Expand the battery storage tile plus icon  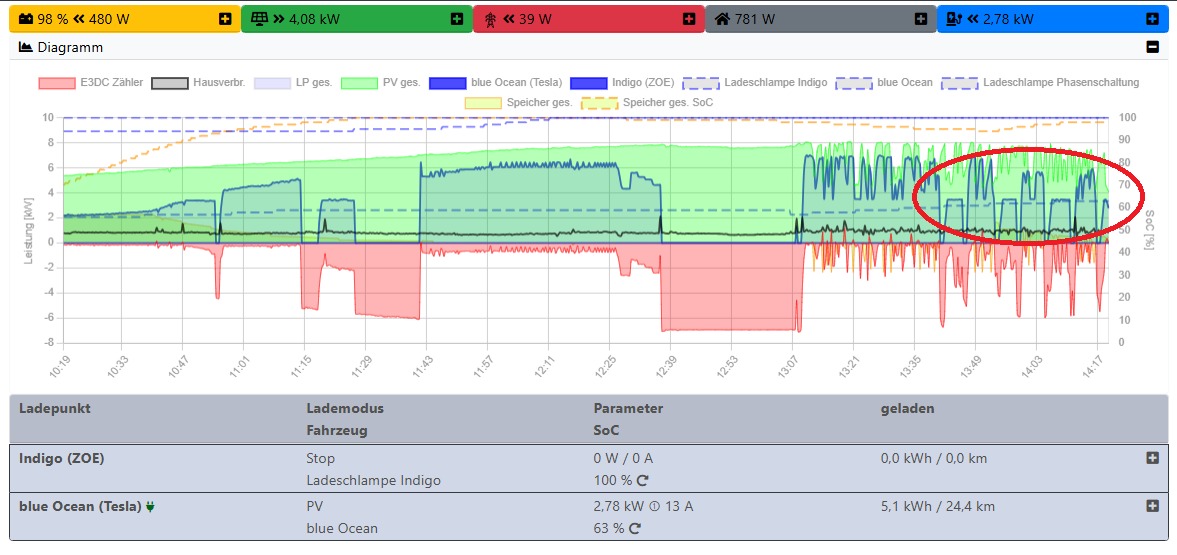(225, 19)
